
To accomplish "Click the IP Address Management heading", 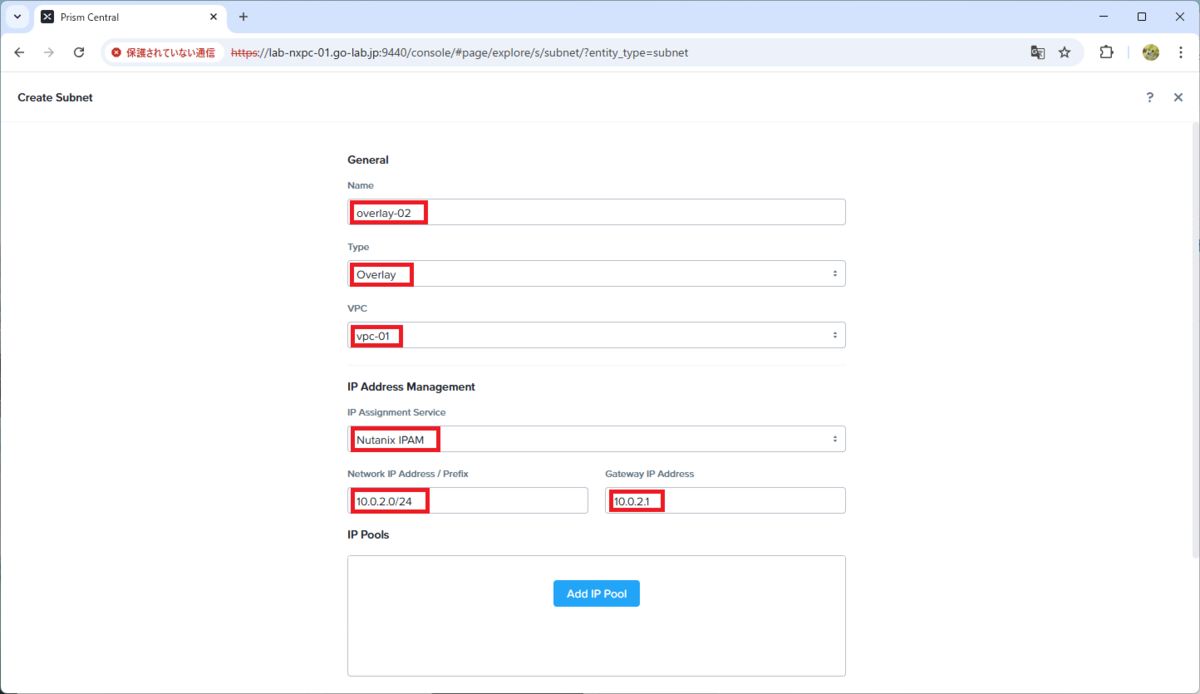I will coord(411,386).
